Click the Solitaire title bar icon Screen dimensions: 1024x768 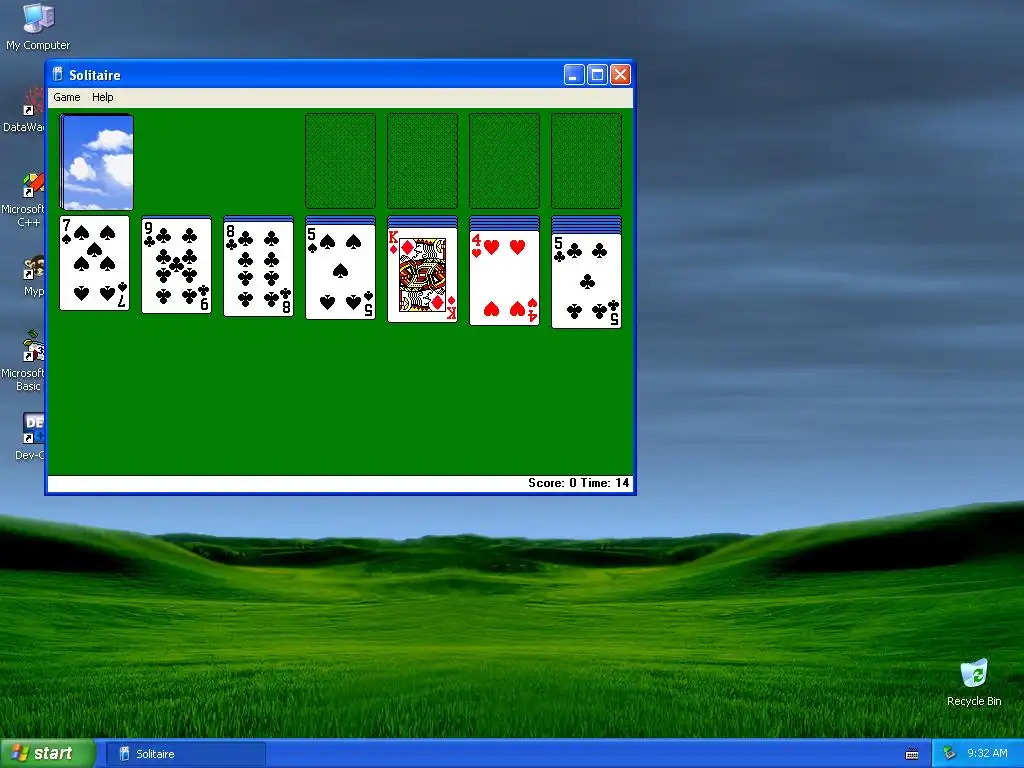(57, 74)
